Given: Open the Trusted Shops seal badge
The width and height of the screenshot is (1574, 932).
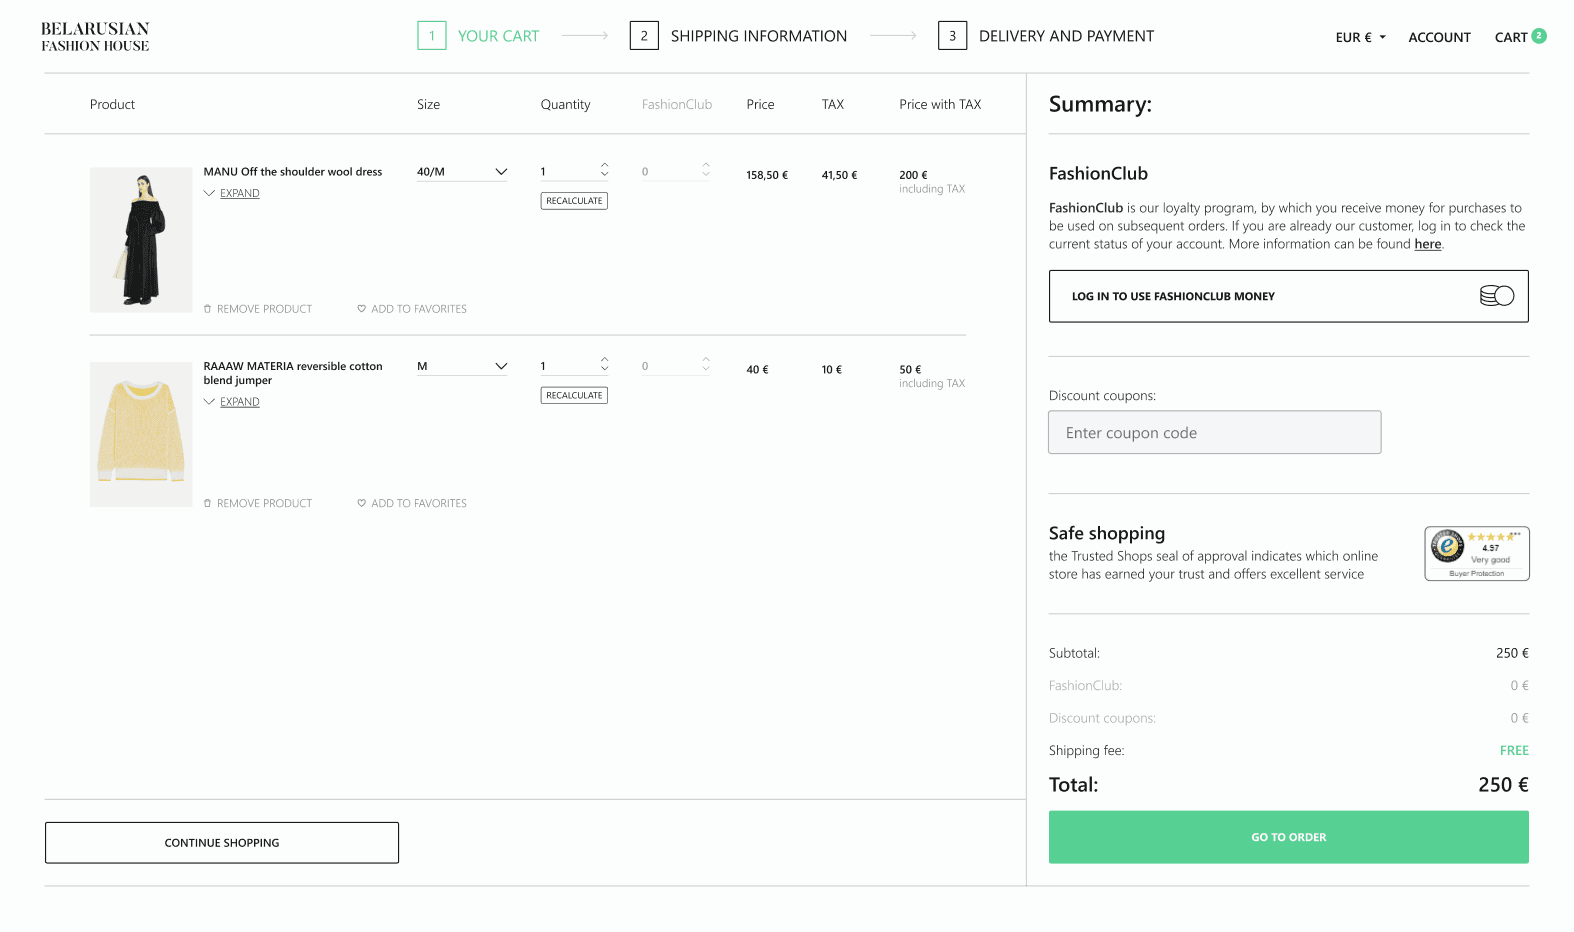Looking at the screenshot, I should [1477, 554].
